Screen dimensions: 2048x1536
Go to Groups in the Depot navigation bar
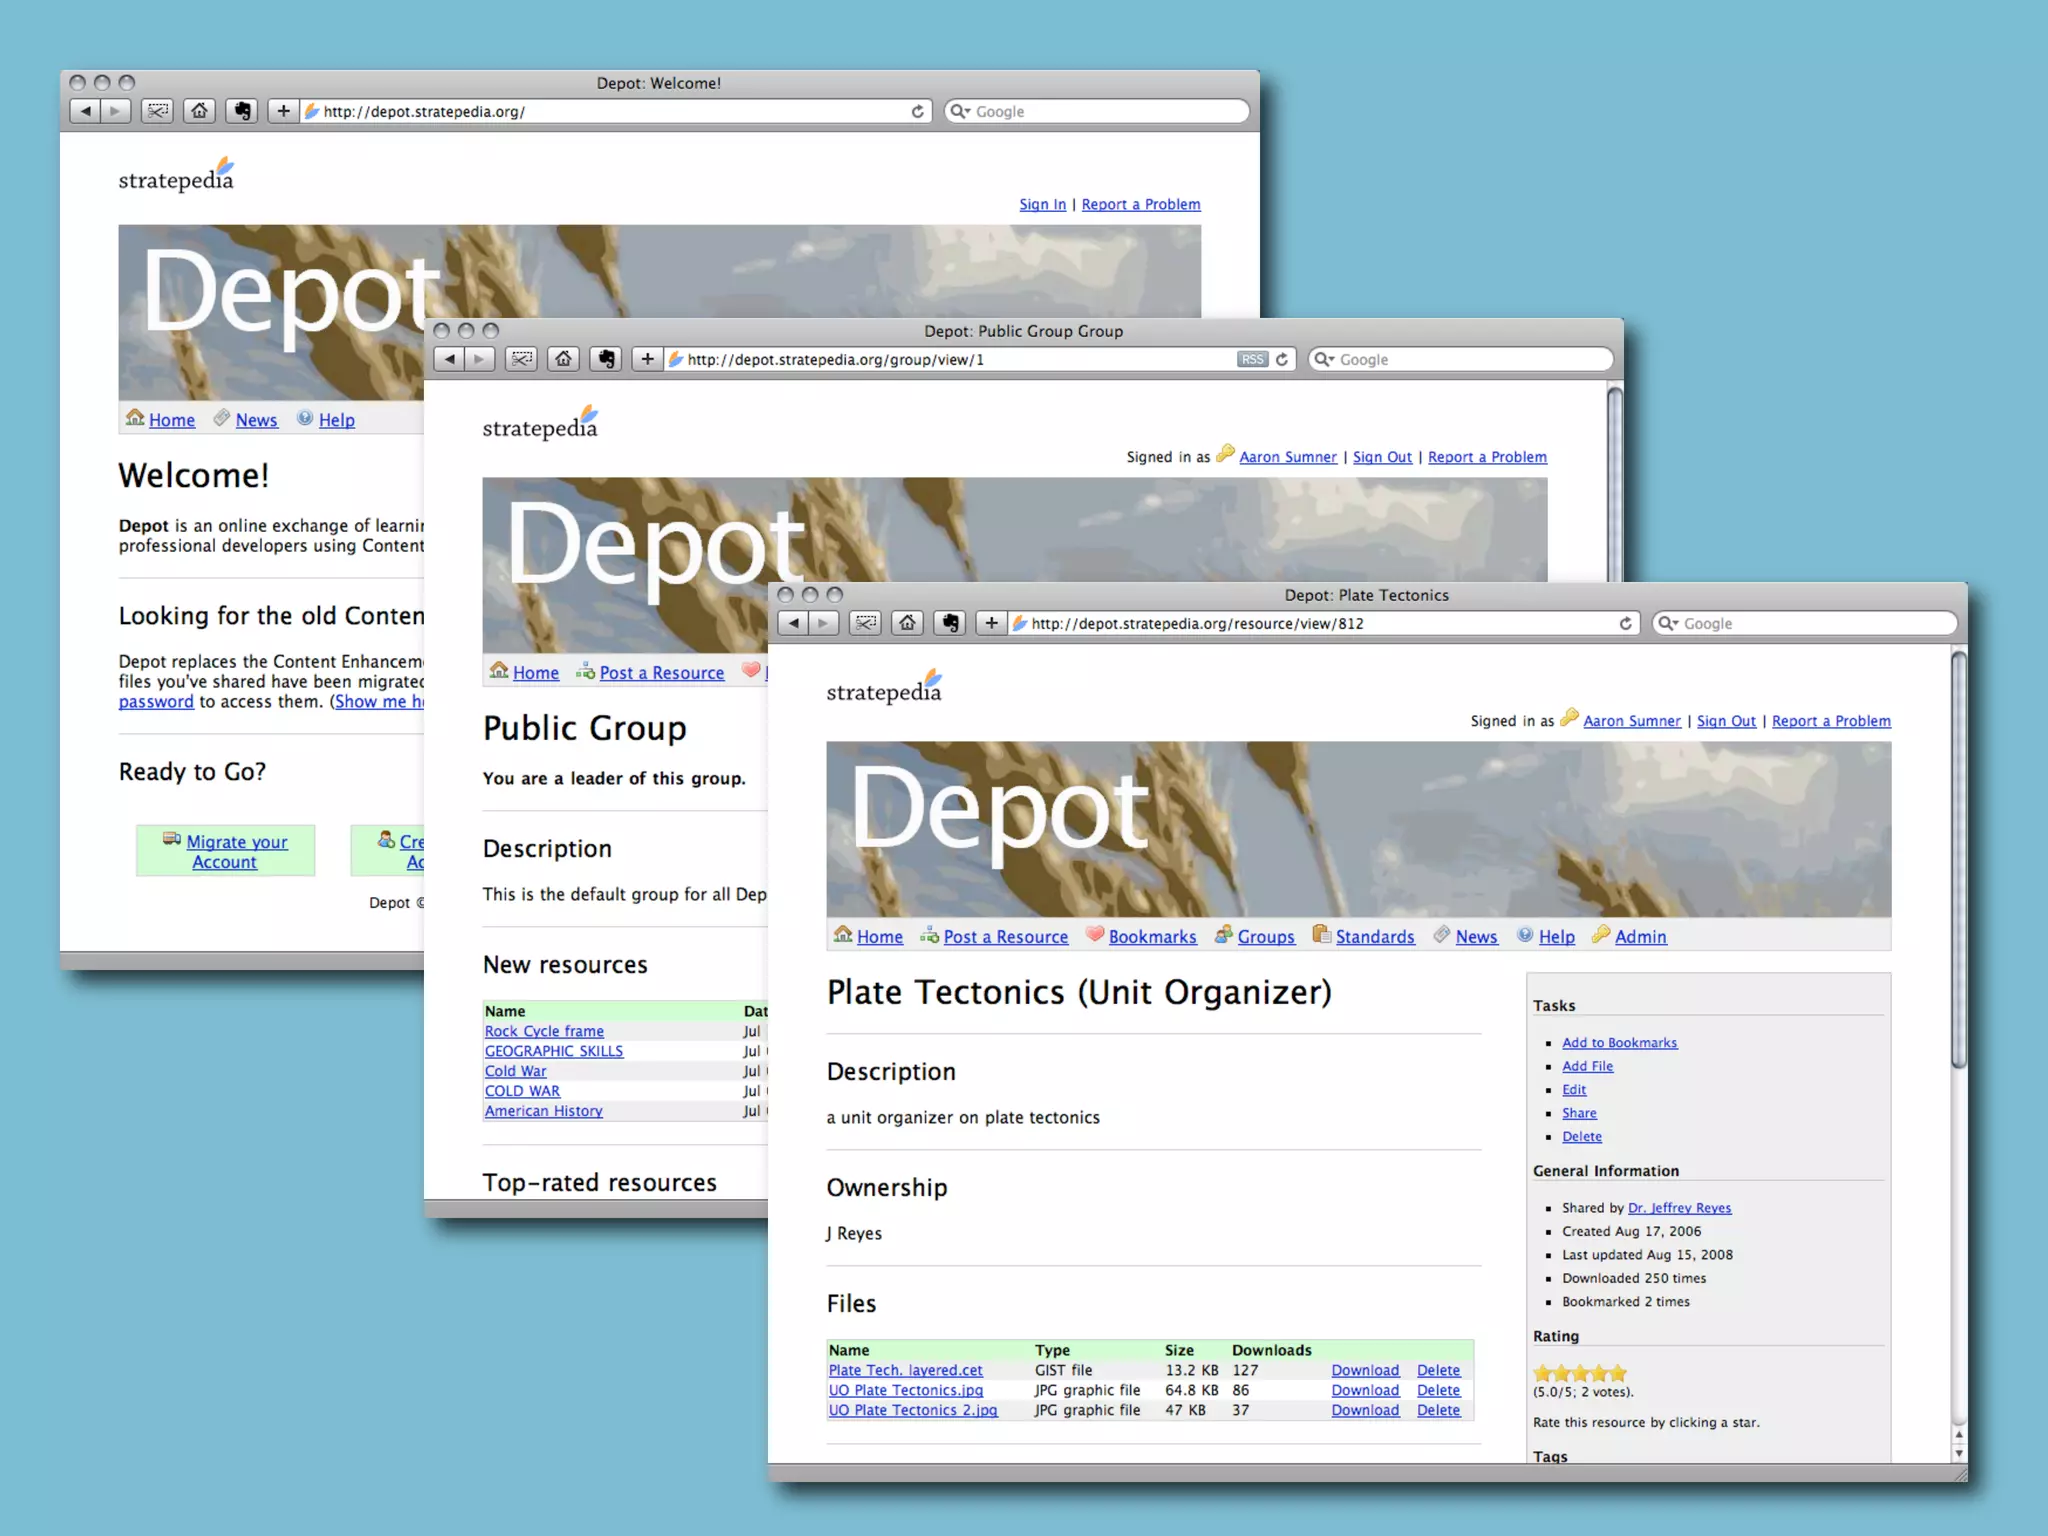pos(1265,937)
